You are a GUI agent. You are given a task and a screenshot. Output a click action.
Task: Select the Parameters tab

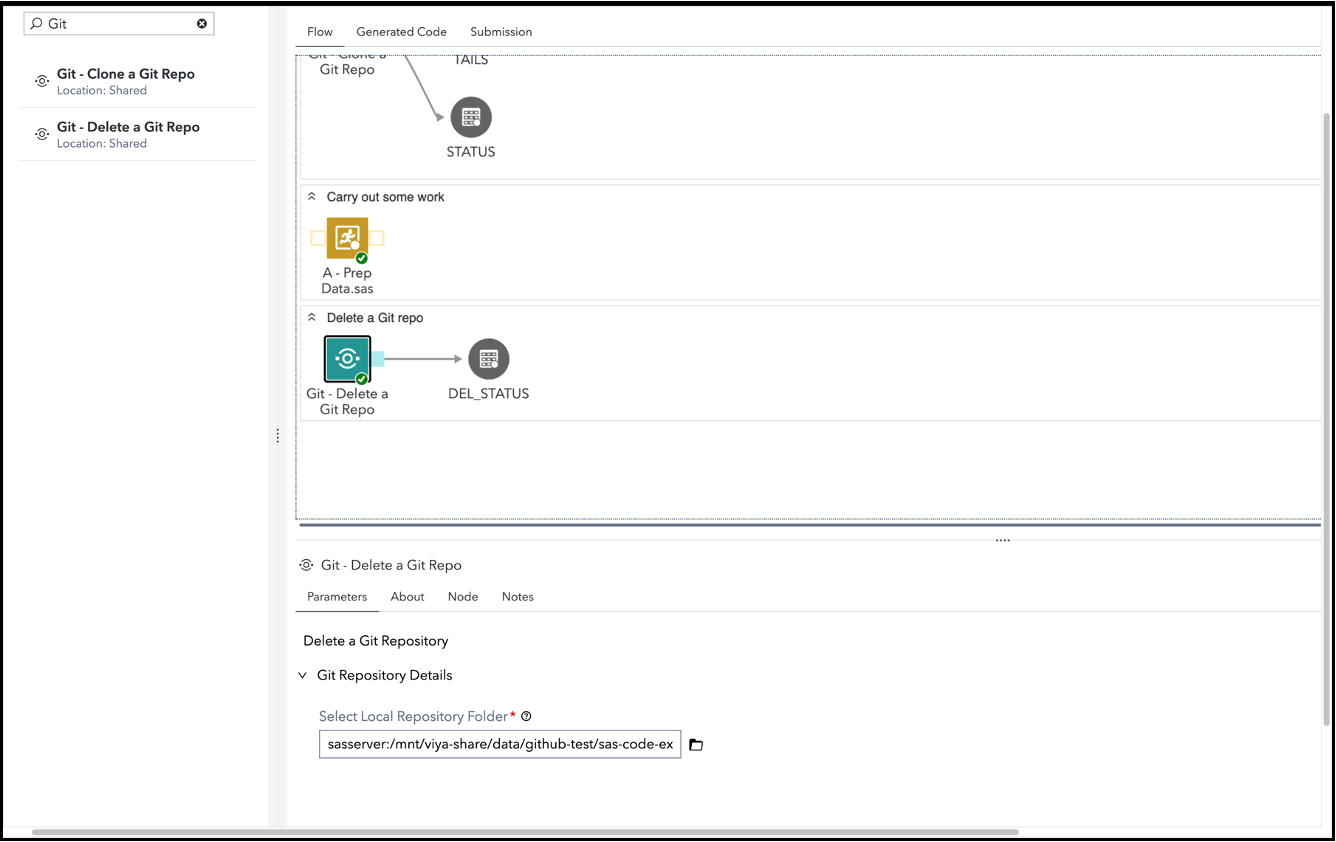337,597
